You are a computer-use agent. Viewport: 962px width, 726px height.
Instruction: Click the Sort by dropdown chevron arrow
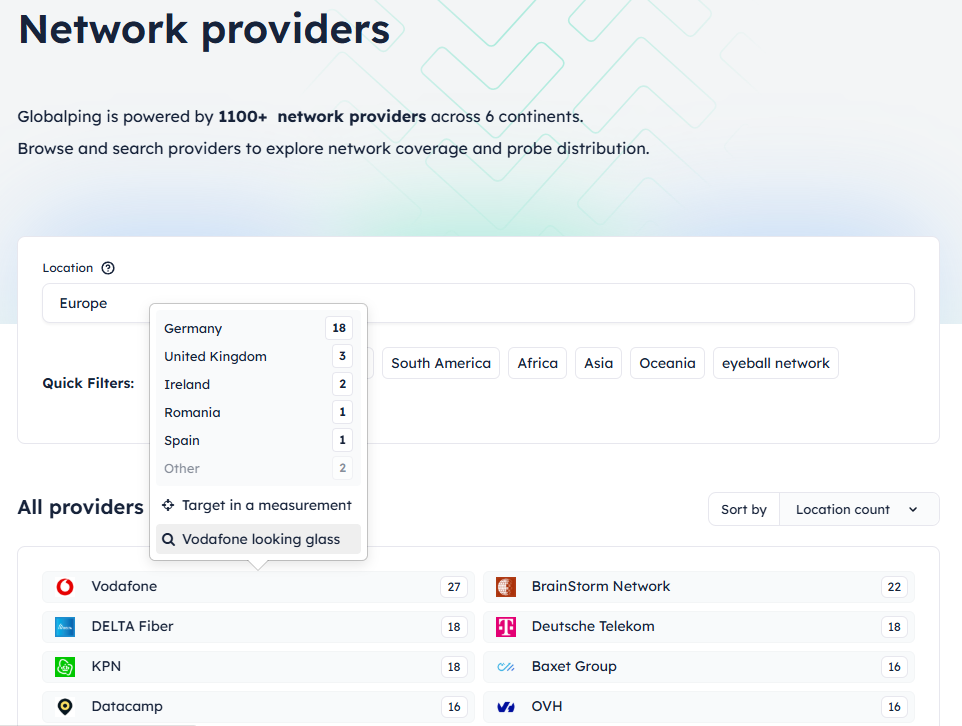pos(913,509)
